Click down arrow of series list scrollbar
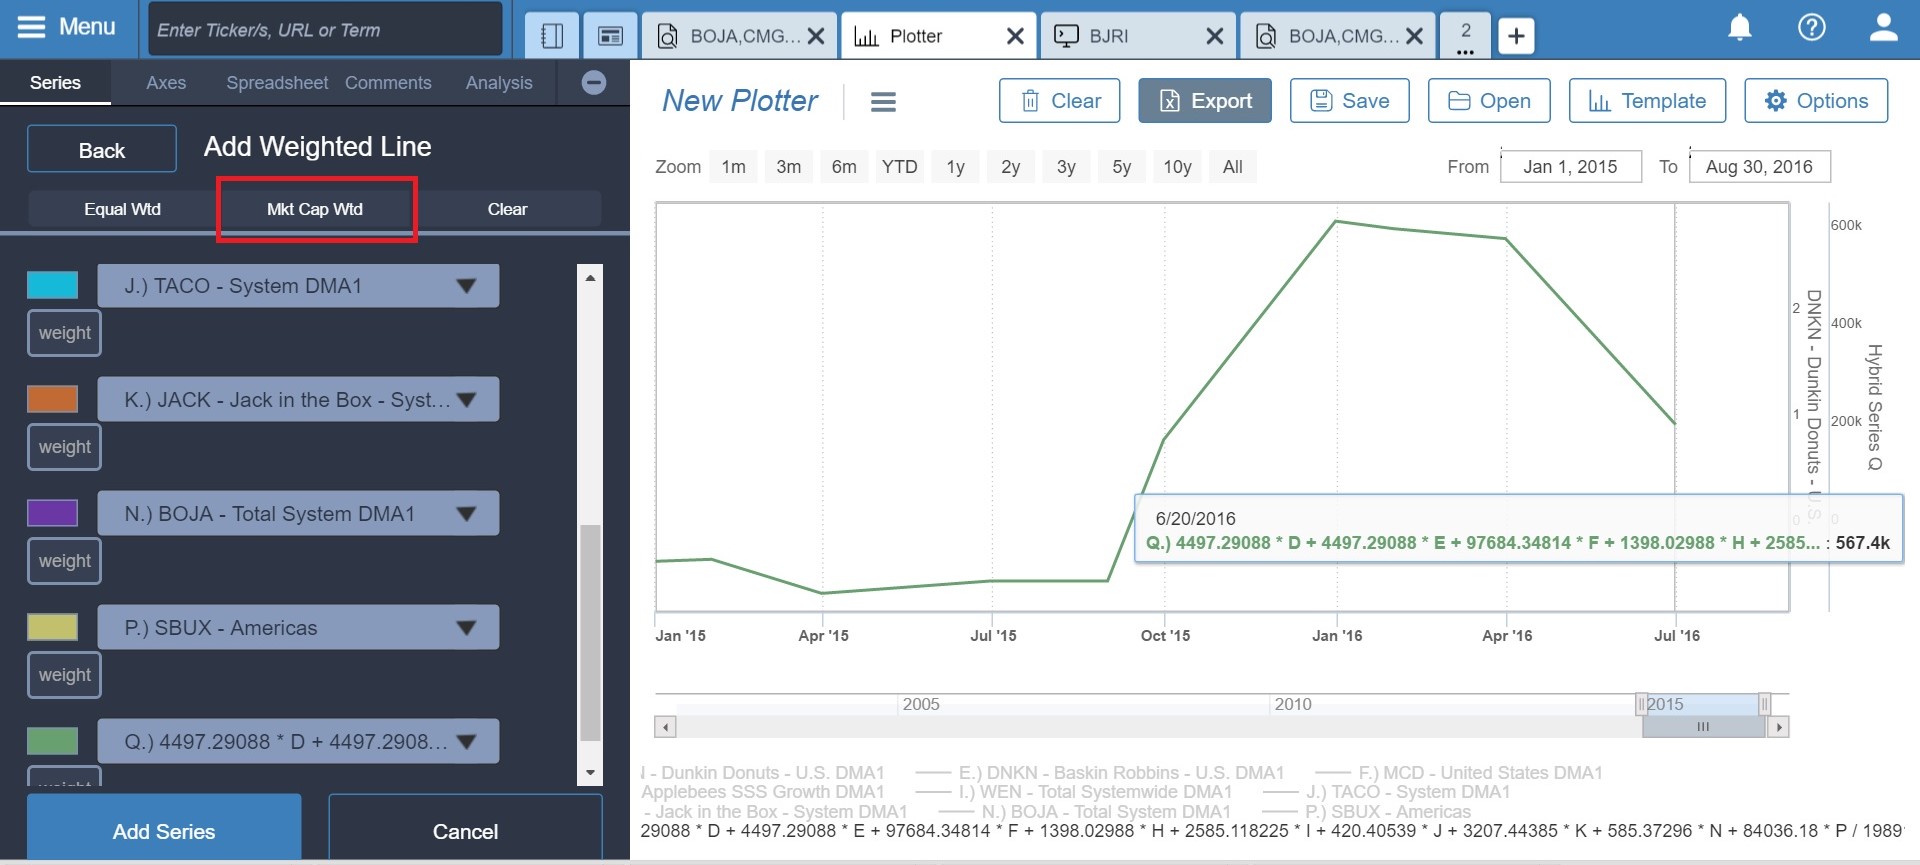Viewport: 1920px width, 865px height. [590, 773]
